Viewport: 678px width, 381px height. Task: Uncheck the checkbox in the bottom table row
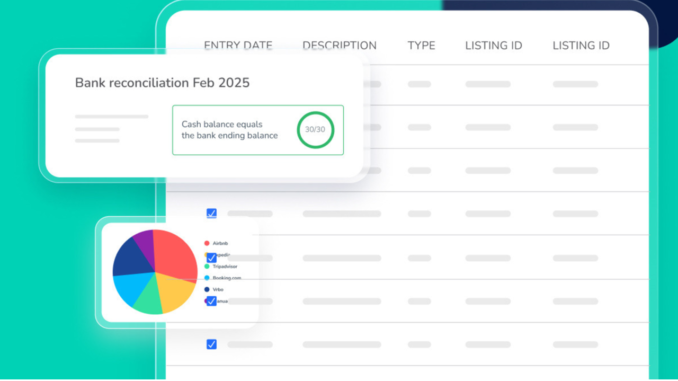click(x=211, y=344)
